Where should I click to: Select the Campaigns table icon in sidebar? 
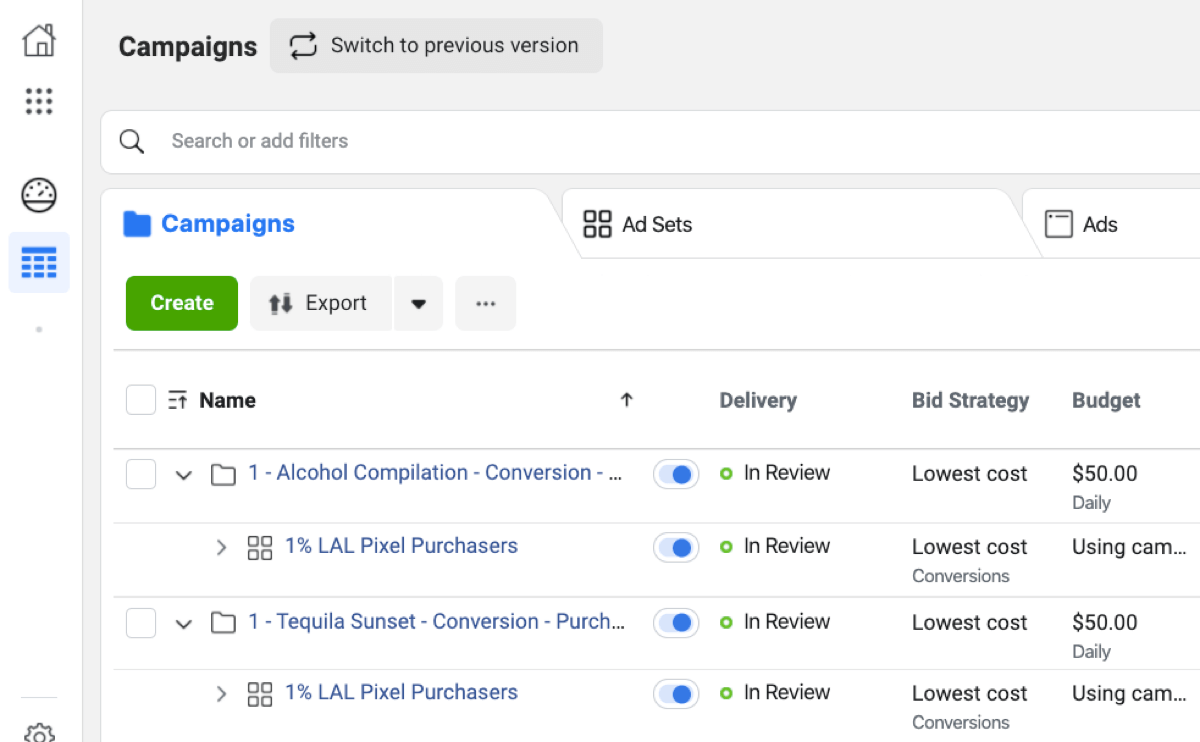[x=39, y=263]
